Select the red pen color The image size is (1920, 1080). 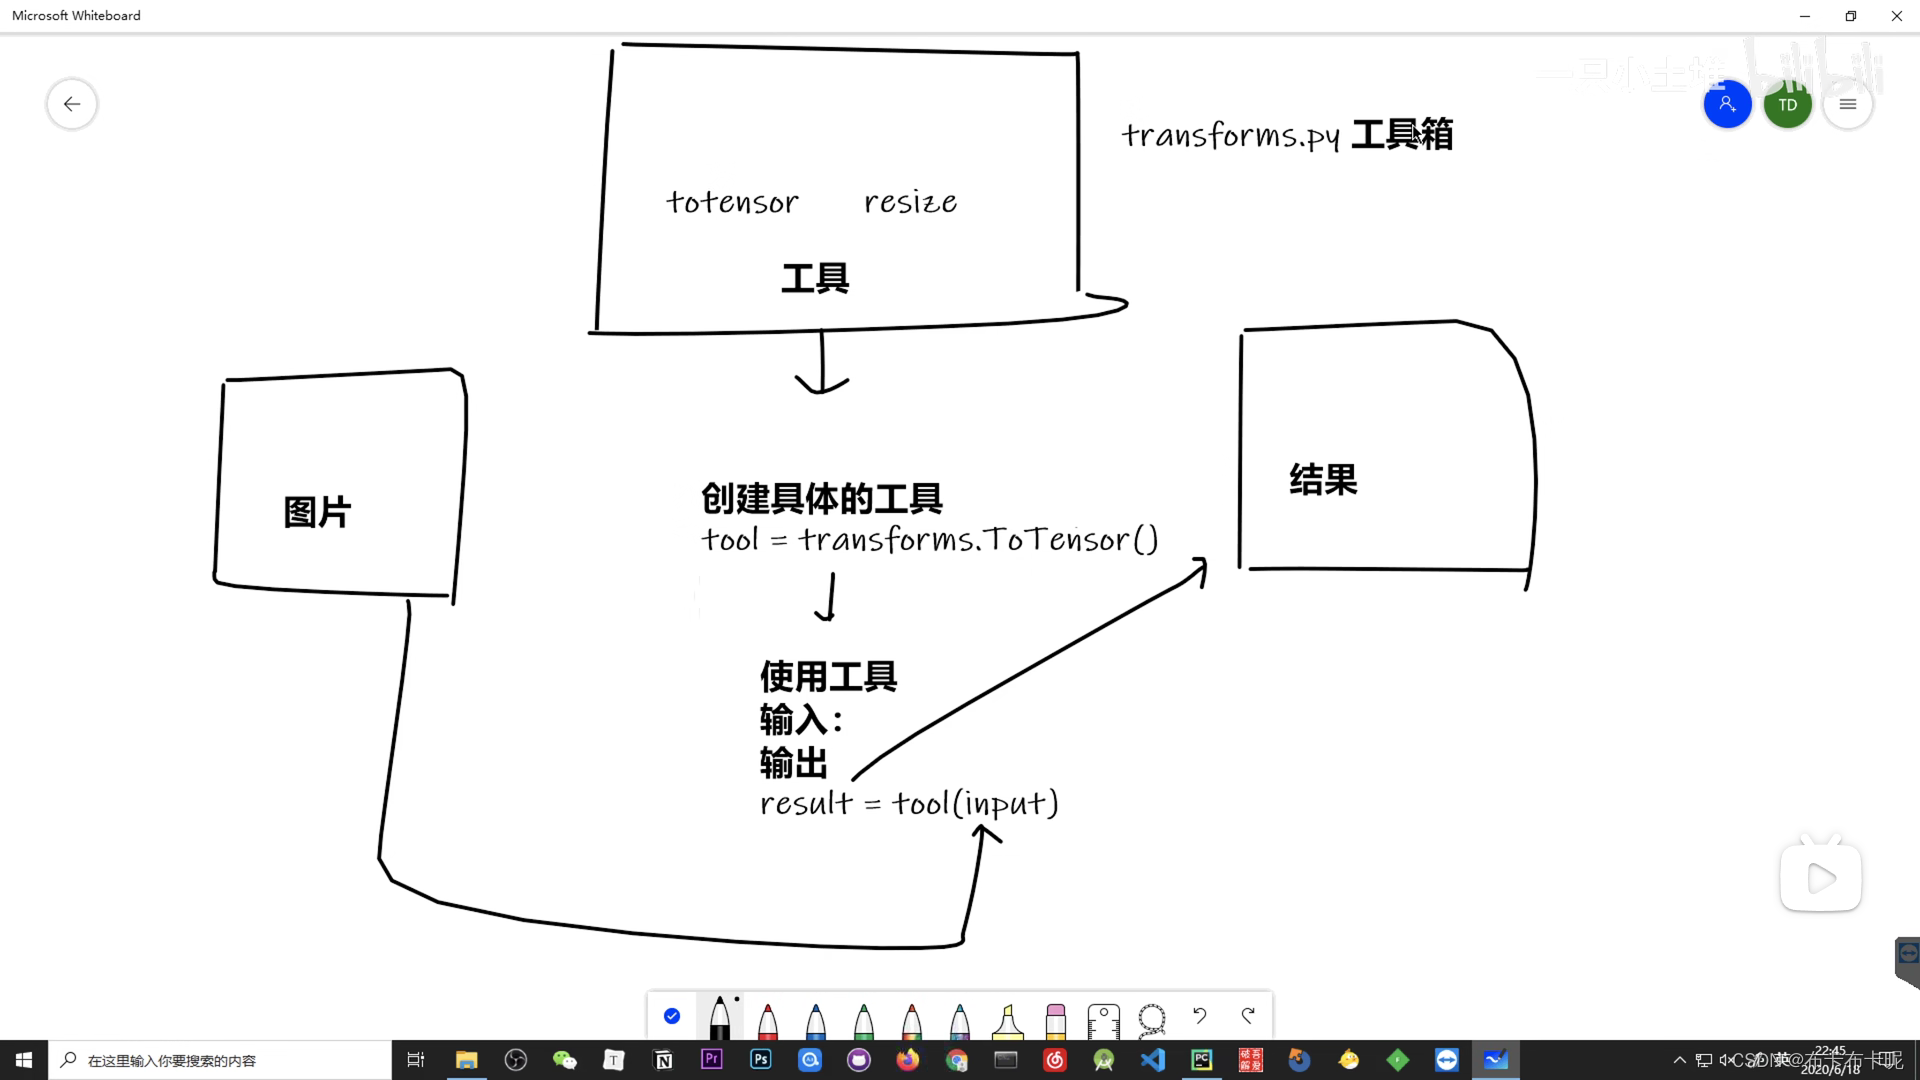(768, 1018)
